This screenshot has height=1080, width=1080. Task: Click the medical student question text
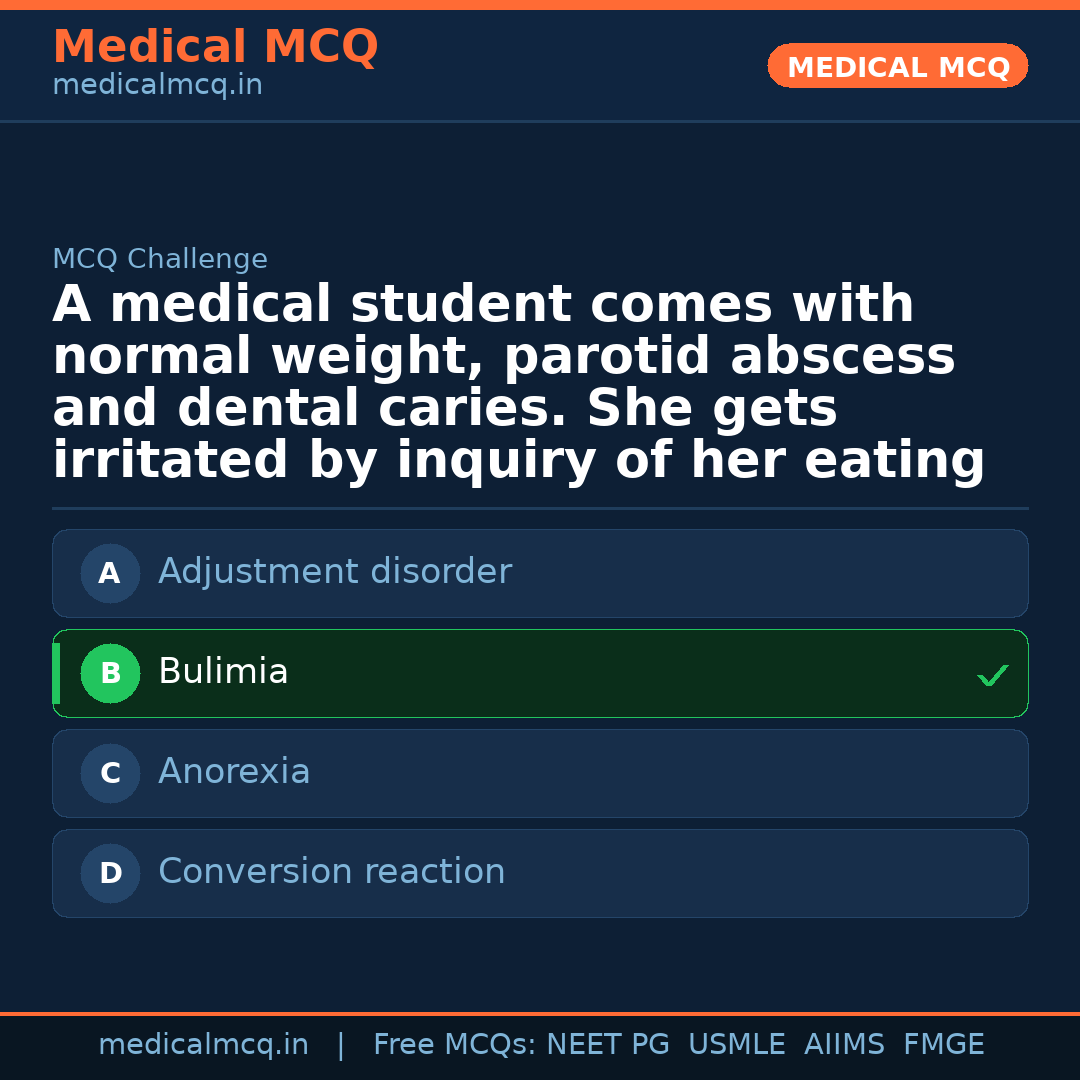[x=519, y=383]
